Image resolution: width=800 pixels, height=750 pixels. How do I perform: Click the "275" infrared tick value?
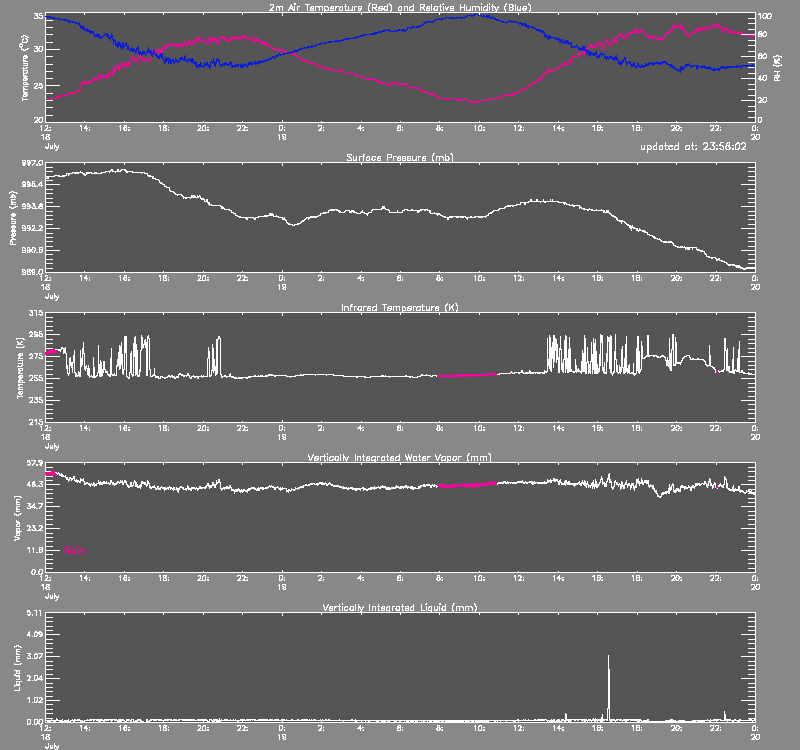tap(36, 356)
